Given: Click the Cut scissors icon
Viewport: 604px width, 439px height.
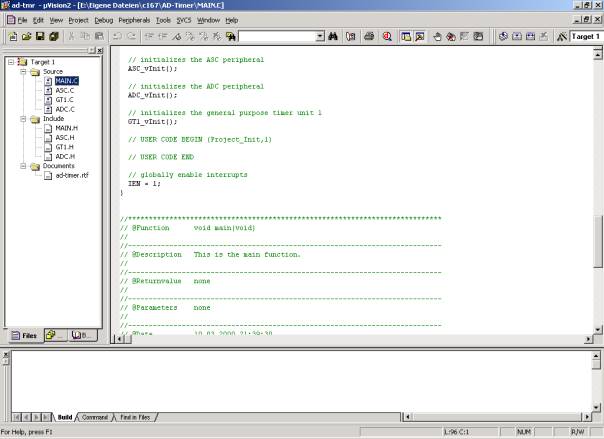Looking at the screenshot, I should (71, 37).
